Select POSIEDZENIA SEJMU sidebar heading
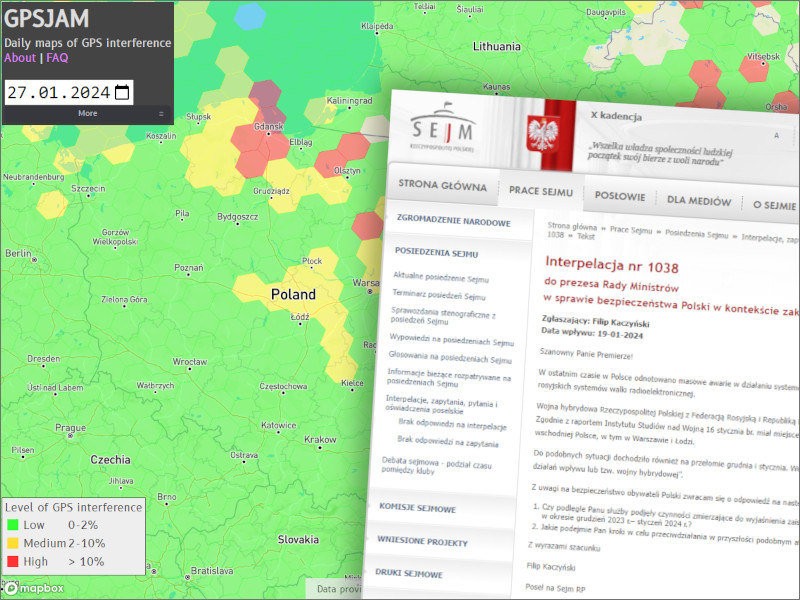 click(x=436, y=253)
